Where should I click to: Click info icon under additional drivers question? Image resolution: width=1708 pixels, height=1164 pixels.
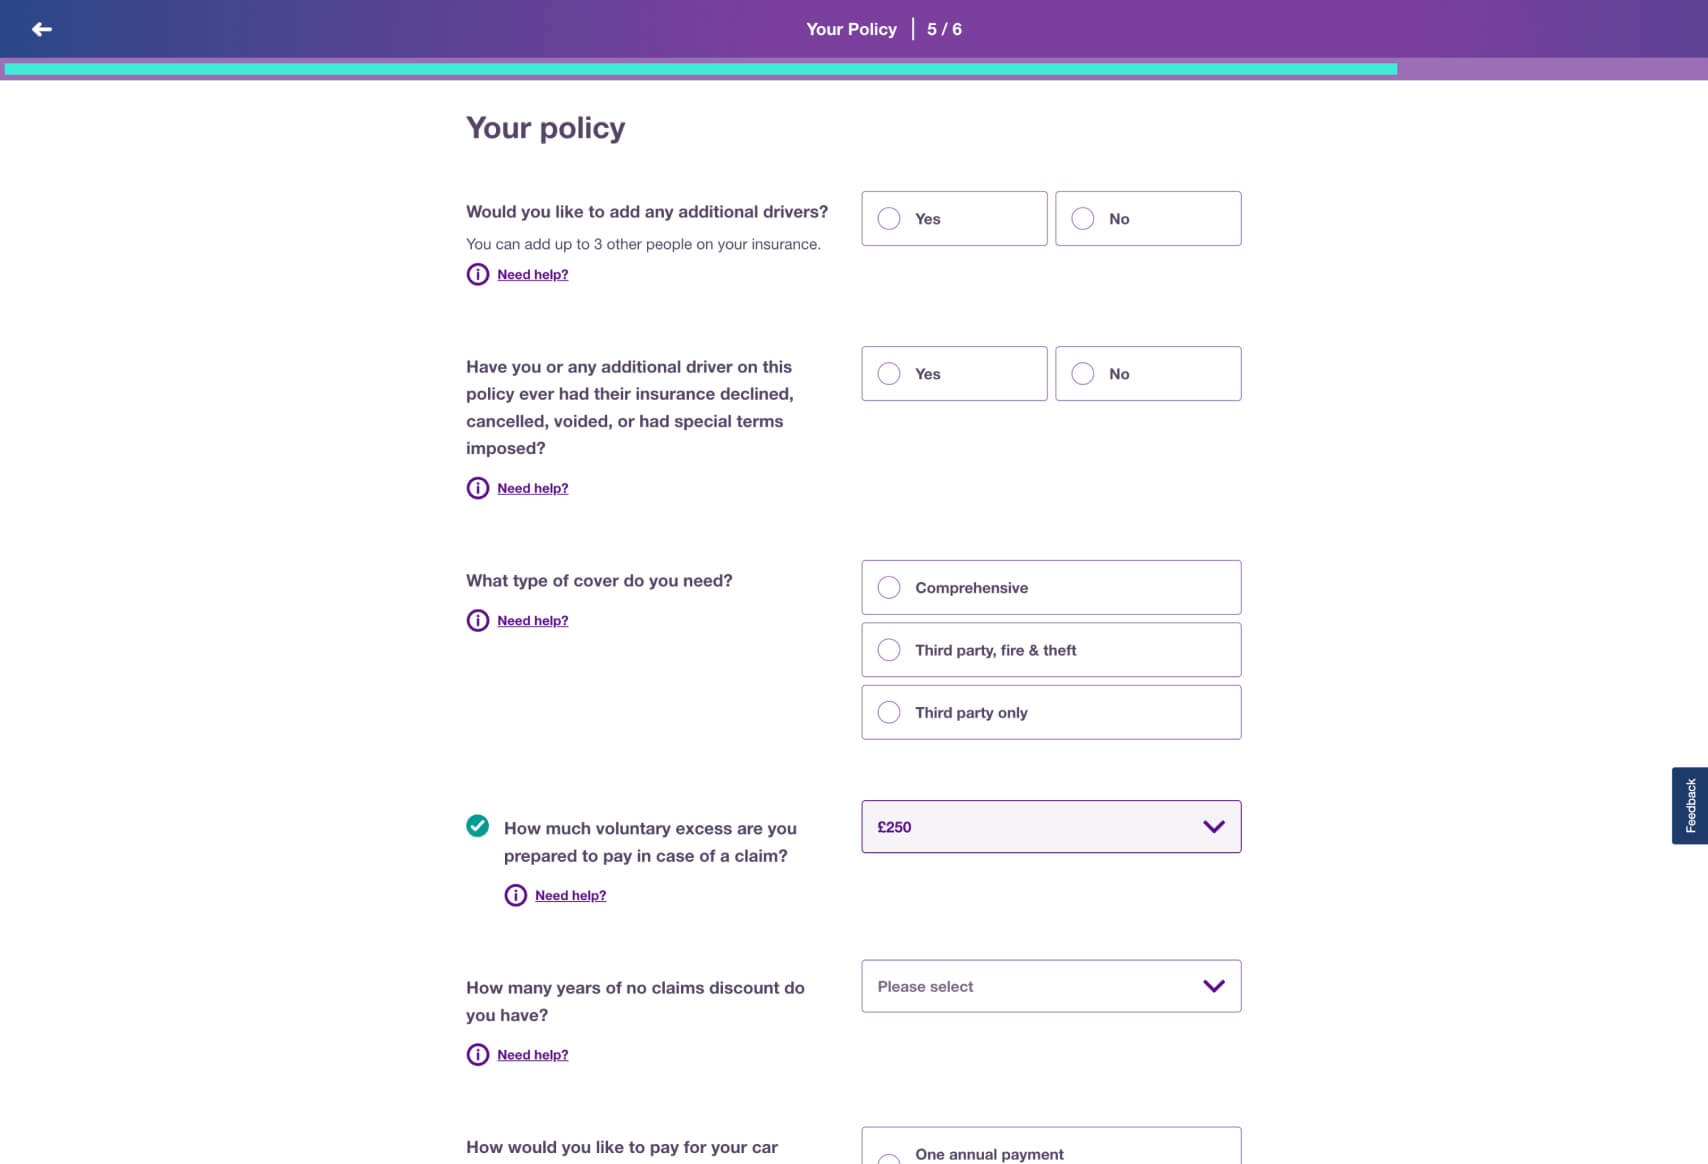click(x=478, y=274)
